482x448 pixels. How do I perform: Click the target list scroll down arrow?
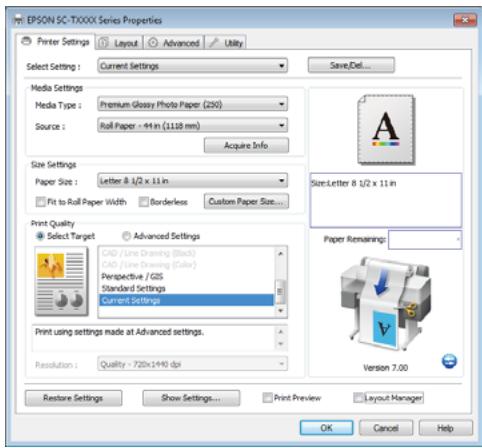coord(280,311)
